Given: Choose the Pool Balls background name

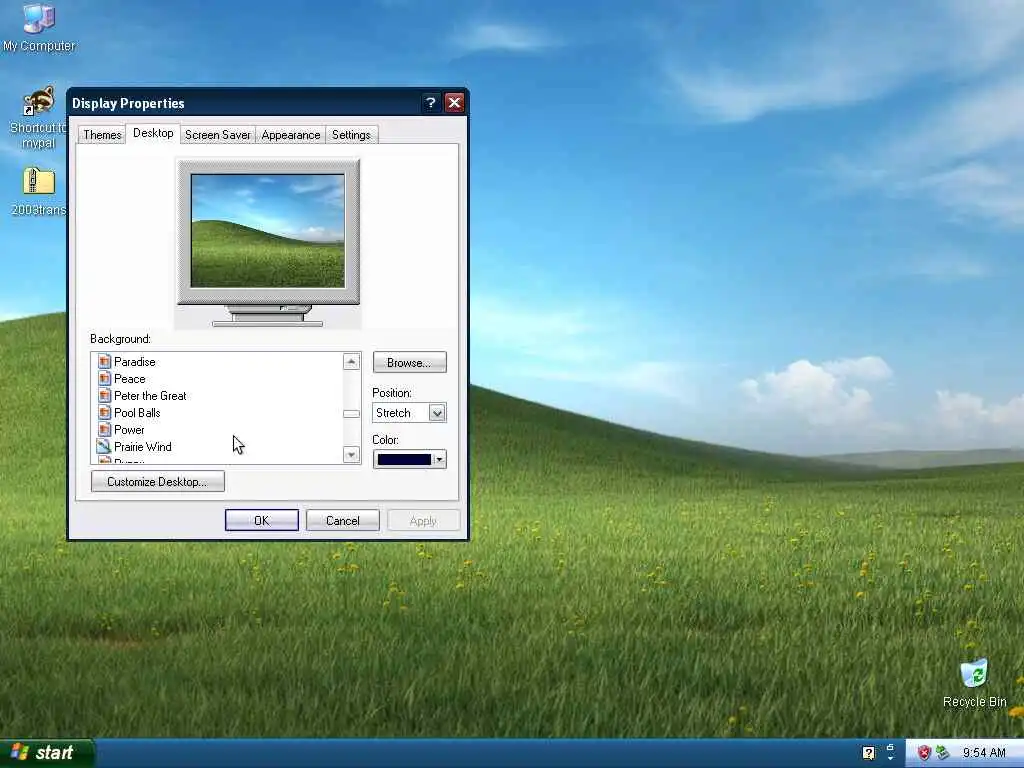Looking at the screenshot, I should pos(136,412).
